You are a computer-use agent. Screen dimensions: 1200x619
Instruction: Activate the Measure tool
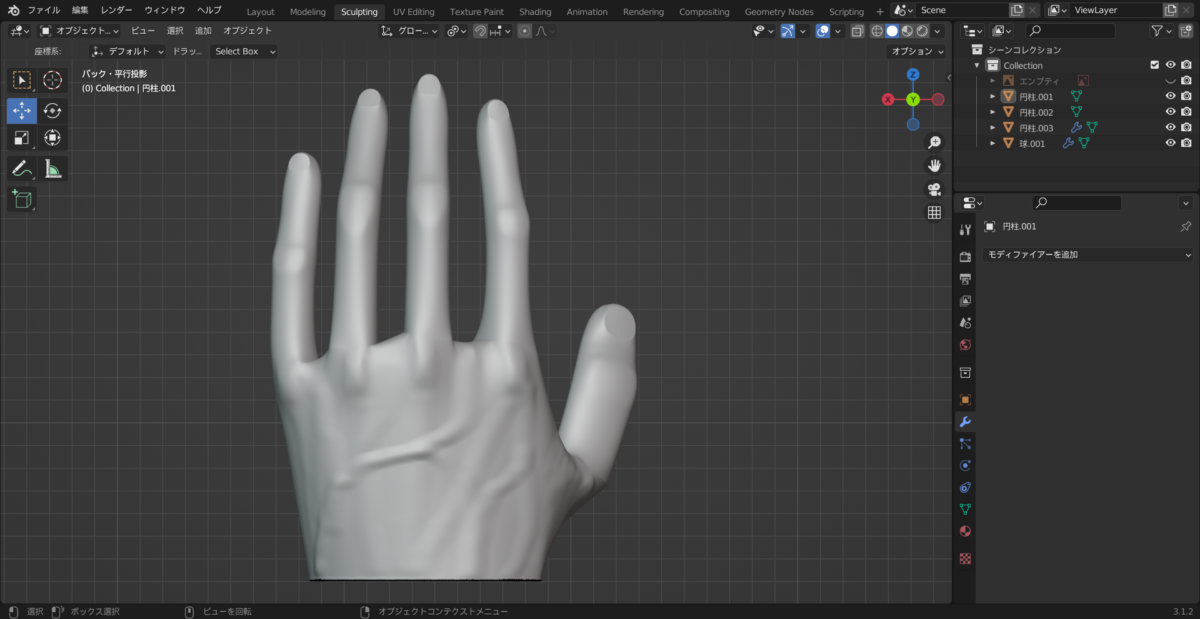coord(53,169)
